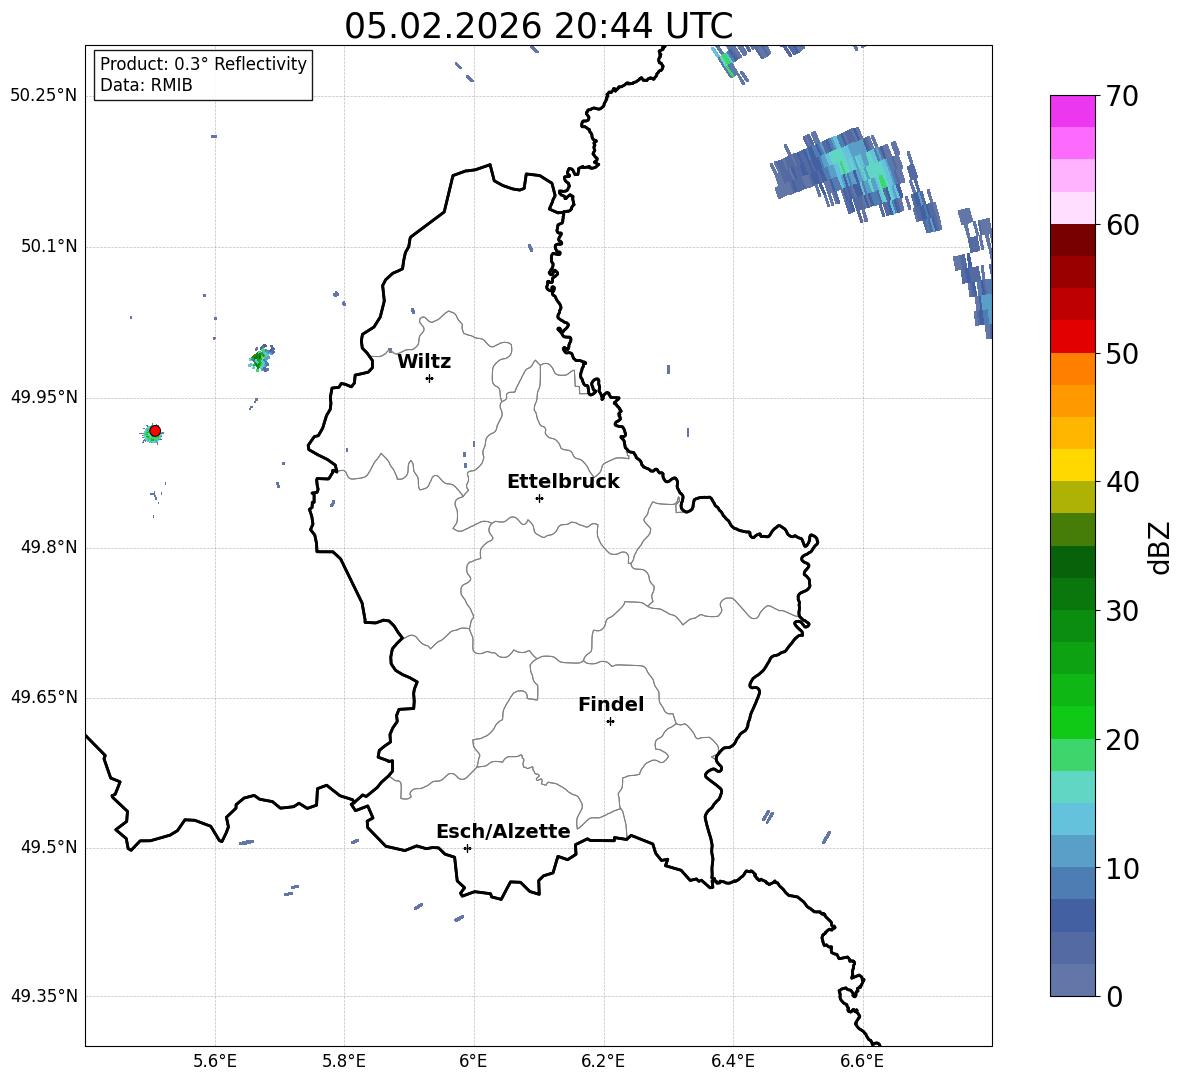Image resolution: width=1184 pixels, height=1081 pixels.
Task: Click the cross marker under Wiltz
Action: [429, 378]
